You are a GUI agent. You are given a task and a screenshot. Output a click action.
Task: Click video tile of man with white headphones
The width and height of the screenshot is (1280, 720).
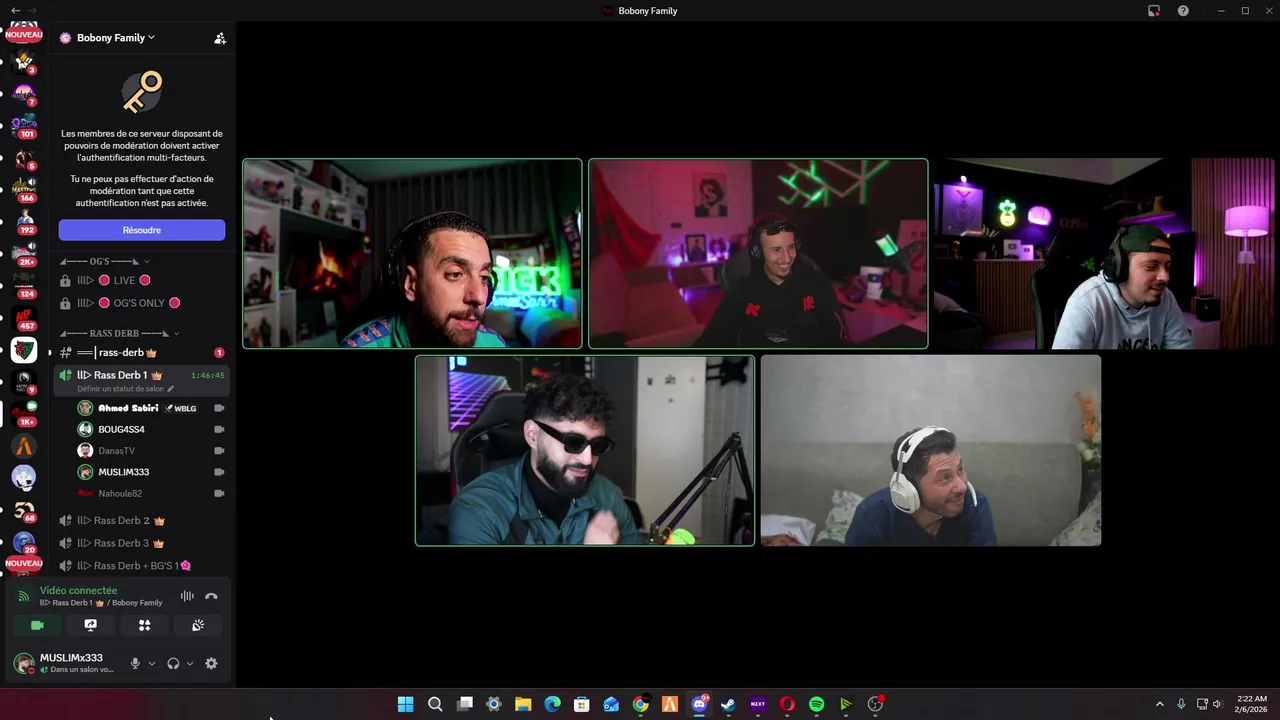(x=931, y=450)
